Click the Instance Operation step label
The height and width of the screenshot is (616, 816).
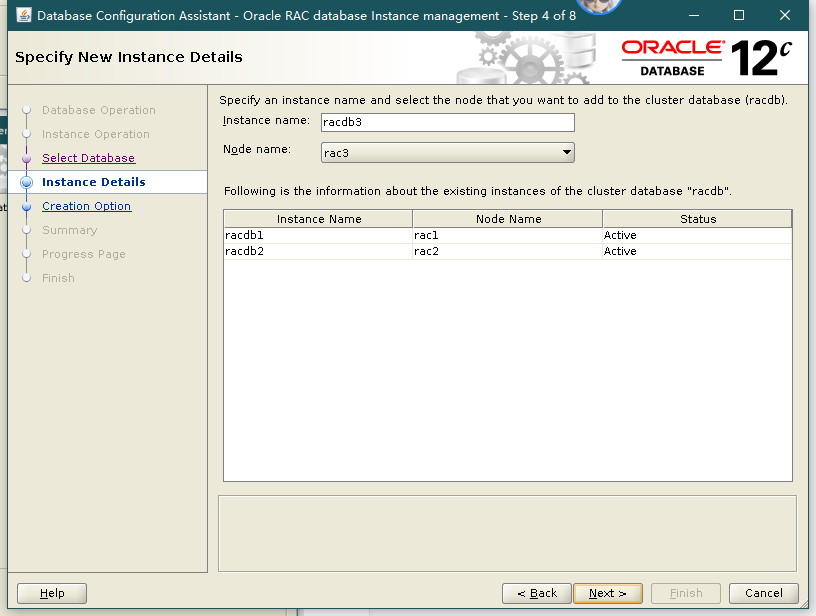[96, 134]
